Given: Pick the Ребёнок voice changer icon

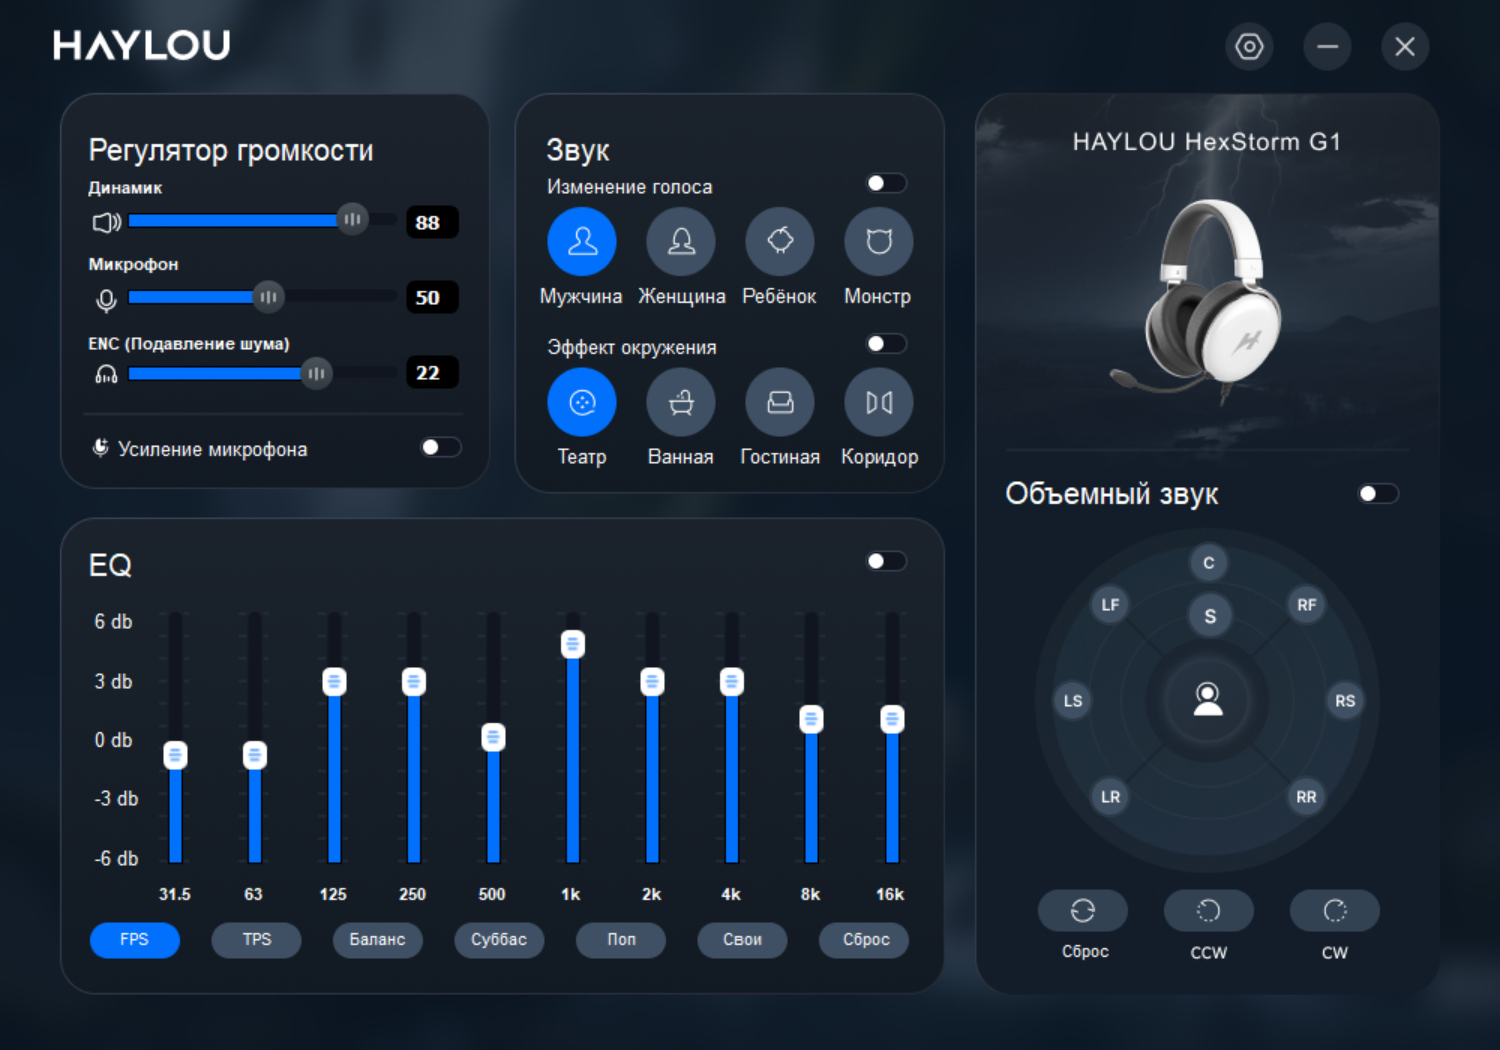Looking at the screenshot, I should click(x=780, y=241).
